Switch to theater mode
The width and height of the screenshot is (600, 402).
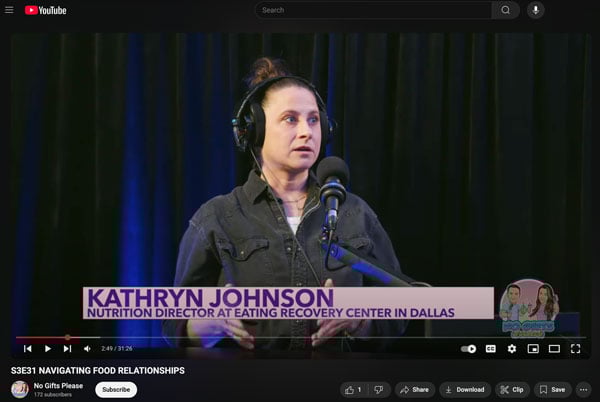click(x=554, y=349)
